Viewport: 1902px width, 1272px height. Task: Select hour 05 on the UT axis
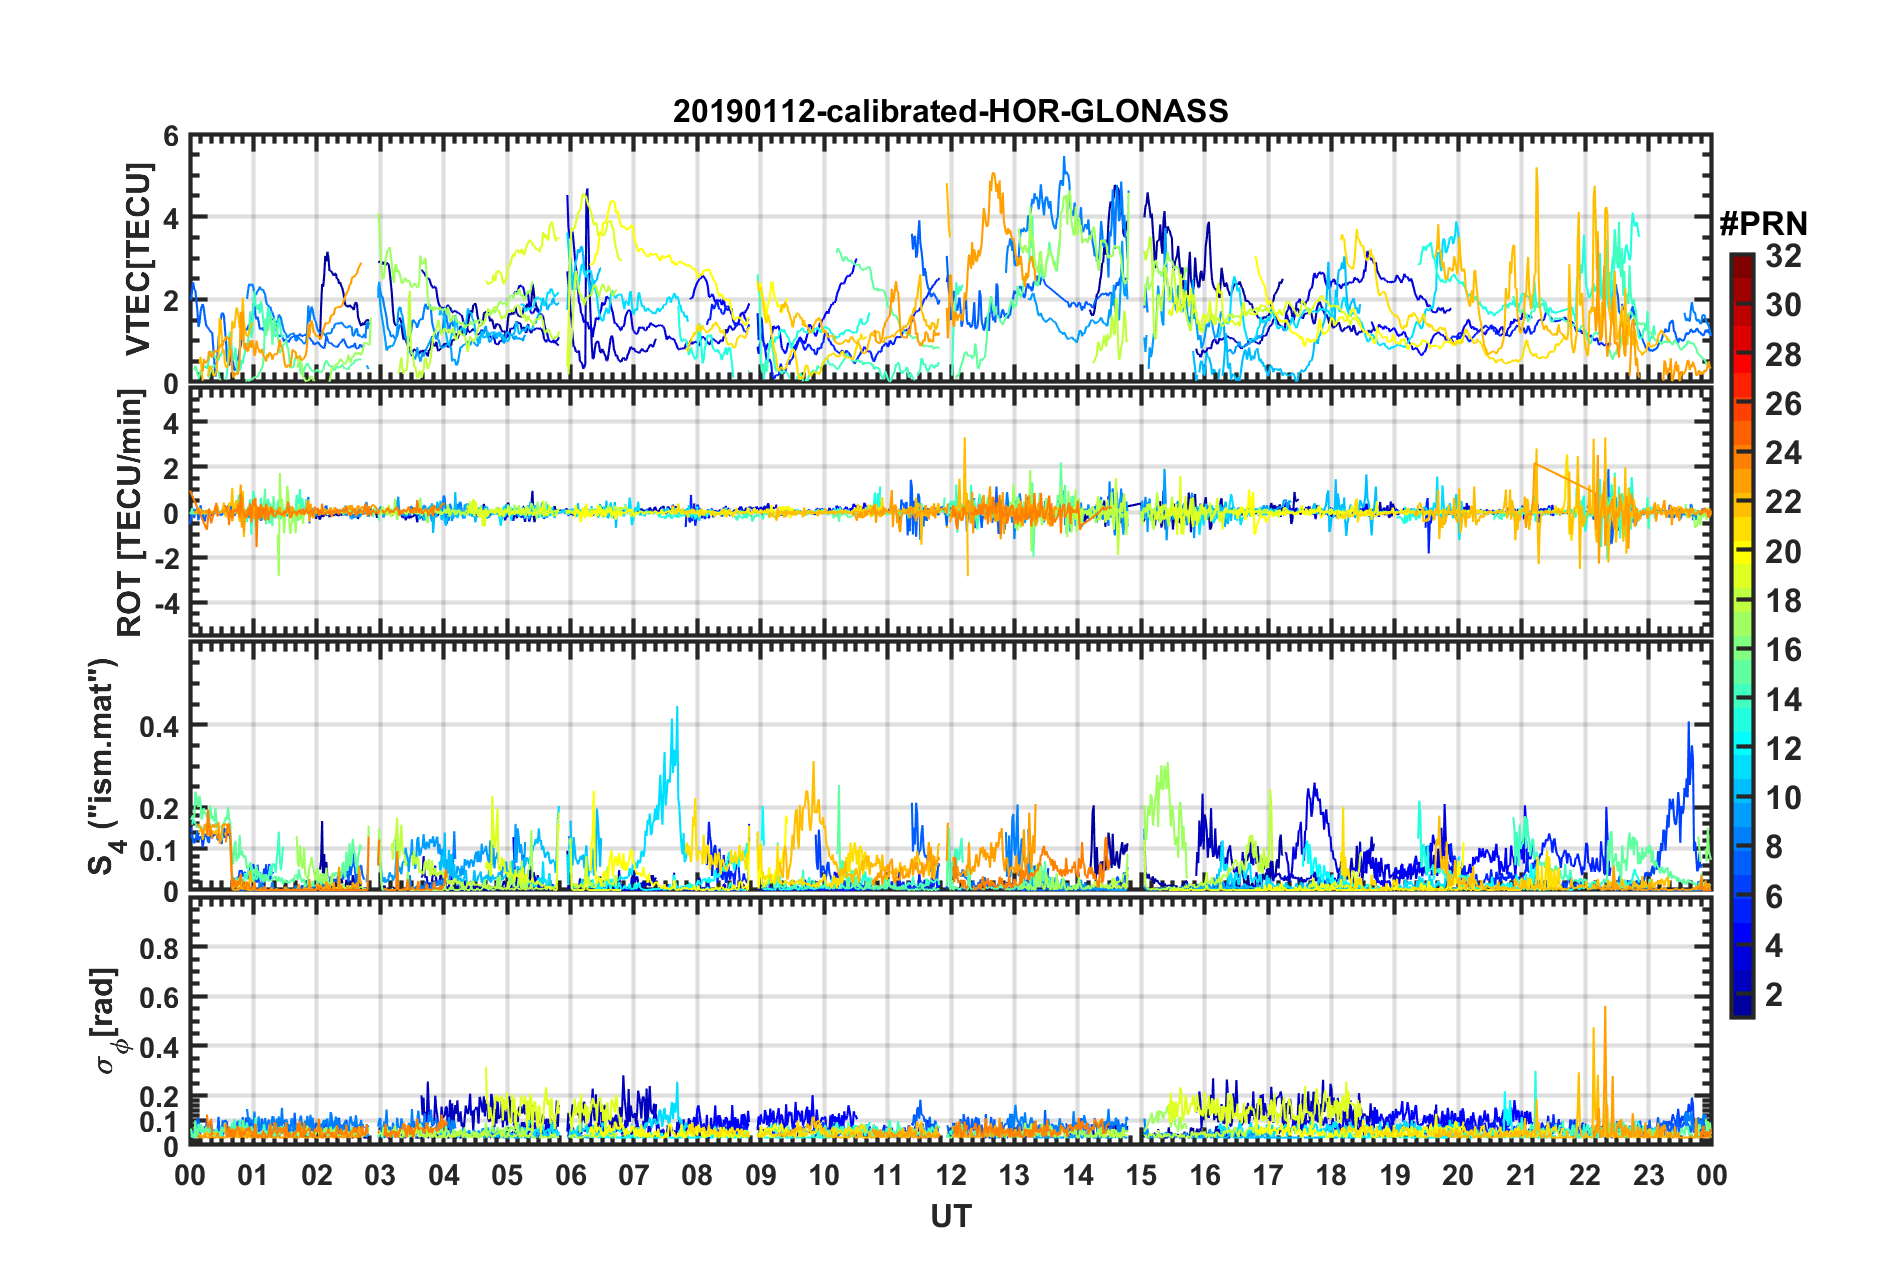click(507, 1175)
